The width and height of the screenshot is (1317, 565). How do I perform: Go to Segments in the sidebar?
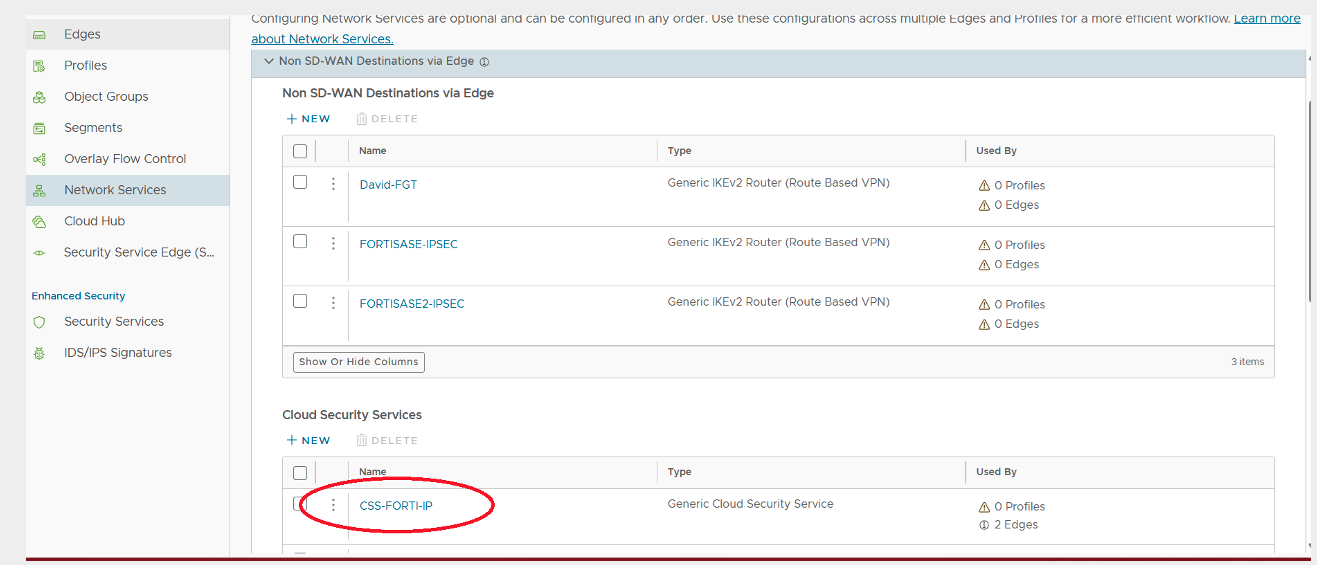(93, 128)
